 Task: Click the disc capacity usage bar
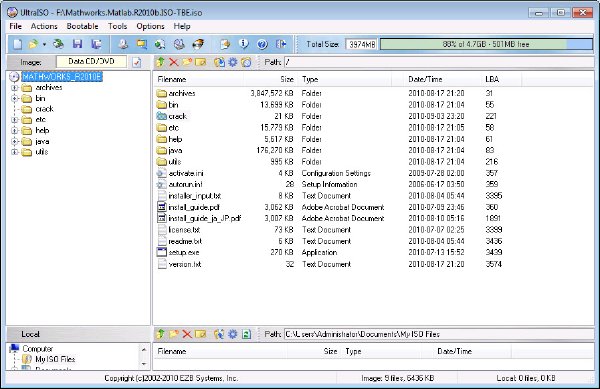pyautogui.click(x=486, y=44)
